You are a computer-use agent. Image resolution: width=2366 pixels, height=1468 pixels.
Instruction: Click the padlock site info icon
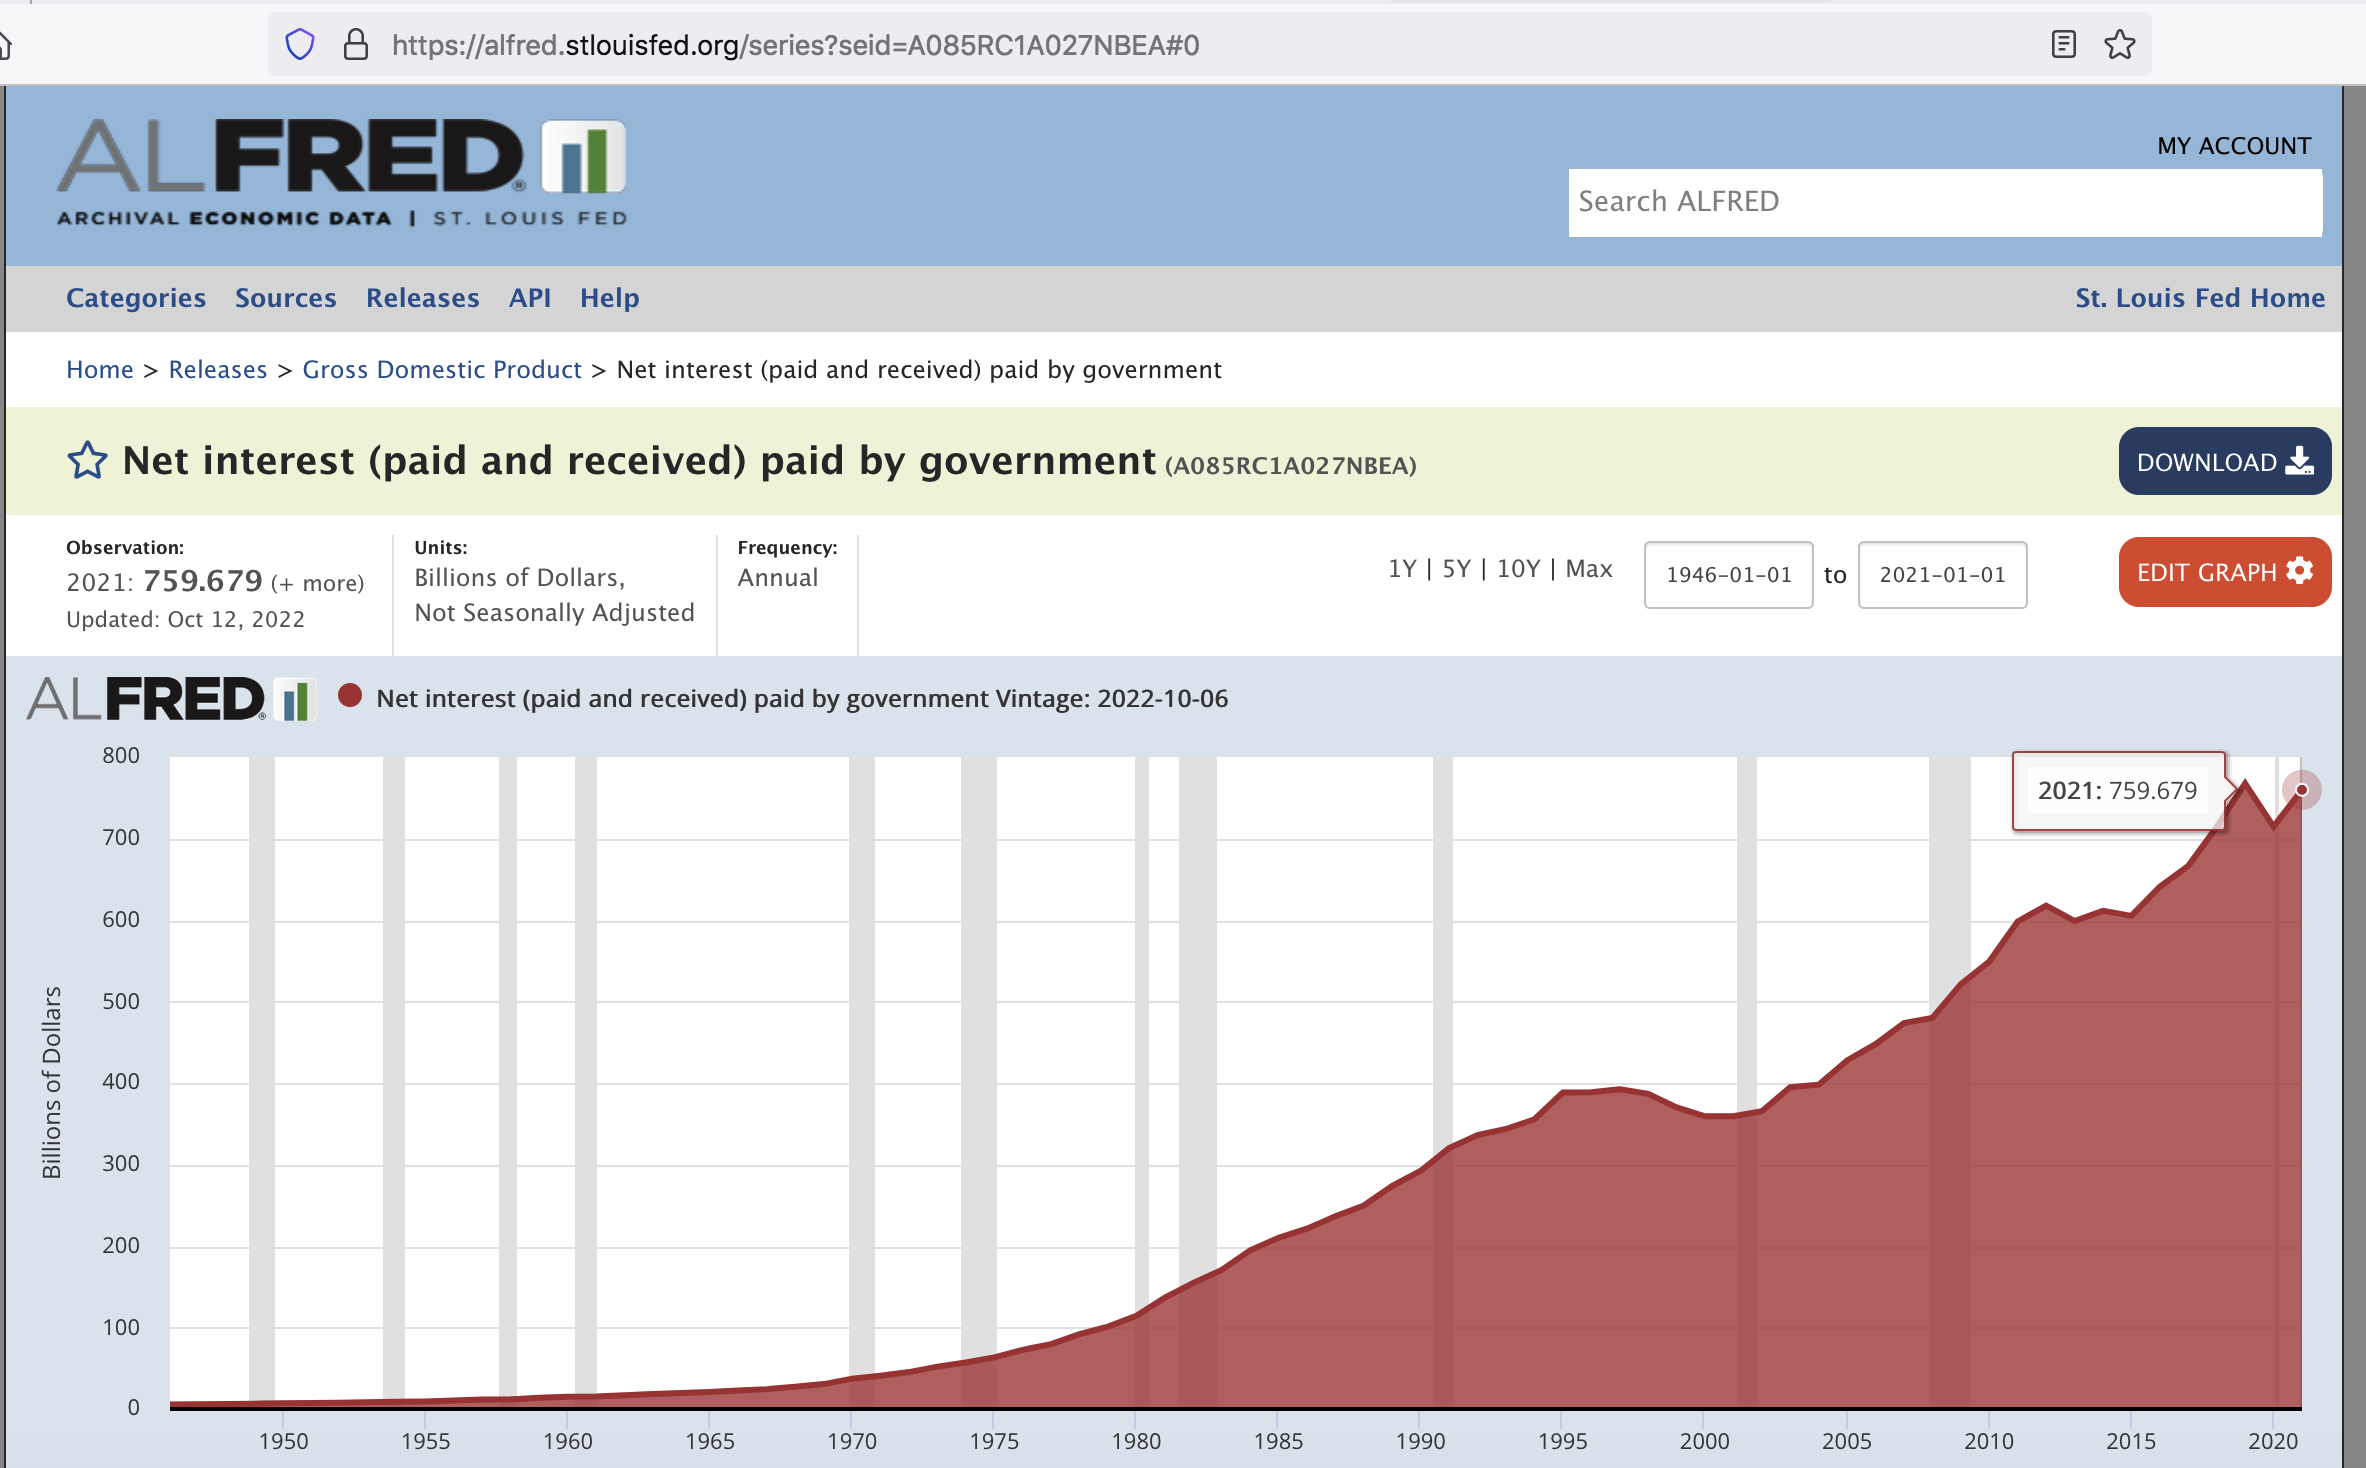[356, 45]
